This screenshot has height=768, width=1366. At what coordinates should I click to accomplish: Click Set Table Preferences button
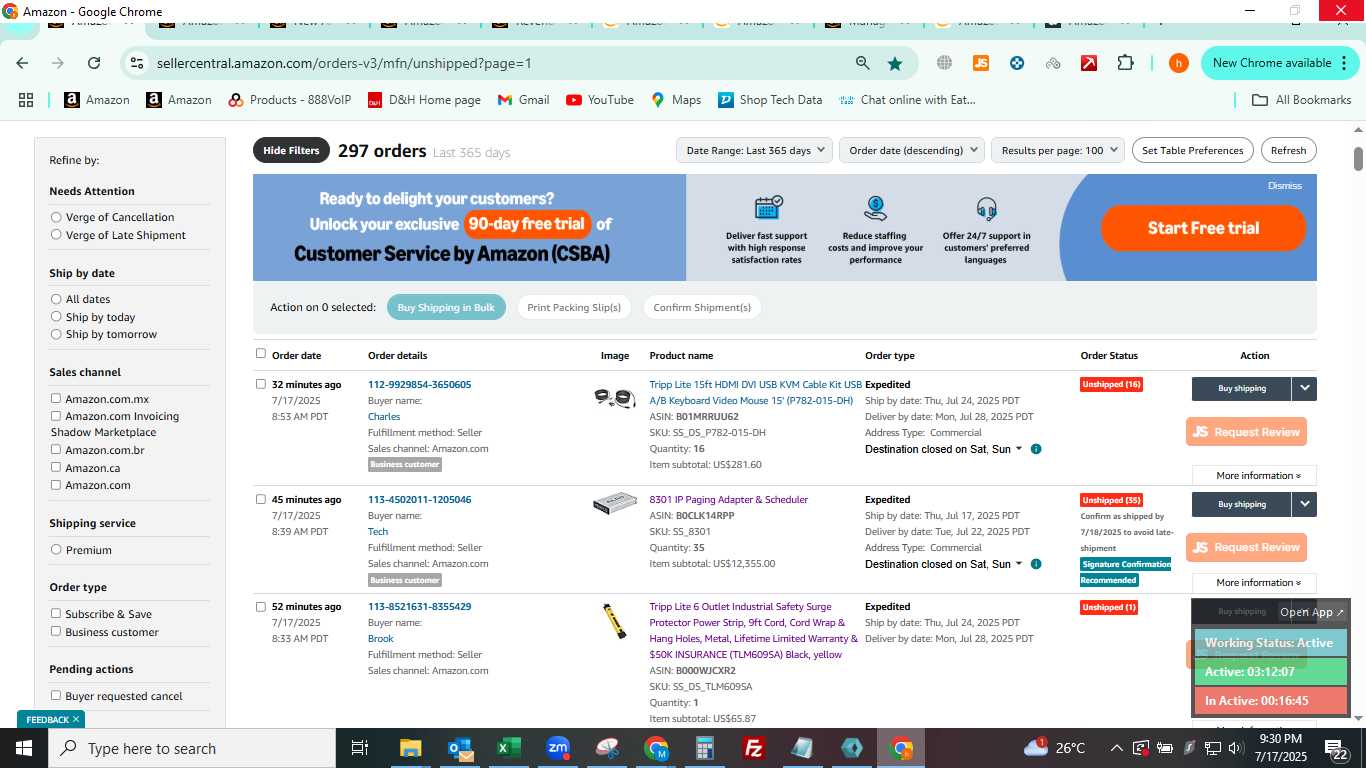[x=1192, y=150]
